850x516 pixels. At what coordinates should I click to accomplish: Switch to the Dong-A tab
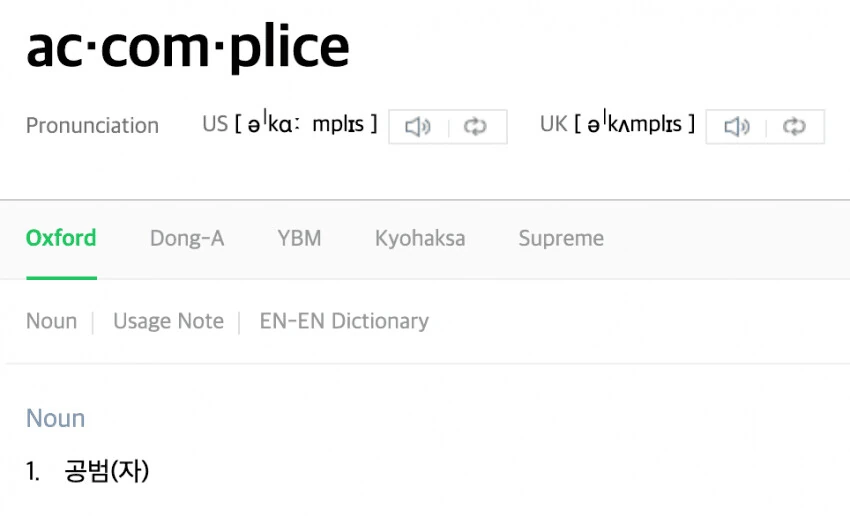[x=187, y=238]
